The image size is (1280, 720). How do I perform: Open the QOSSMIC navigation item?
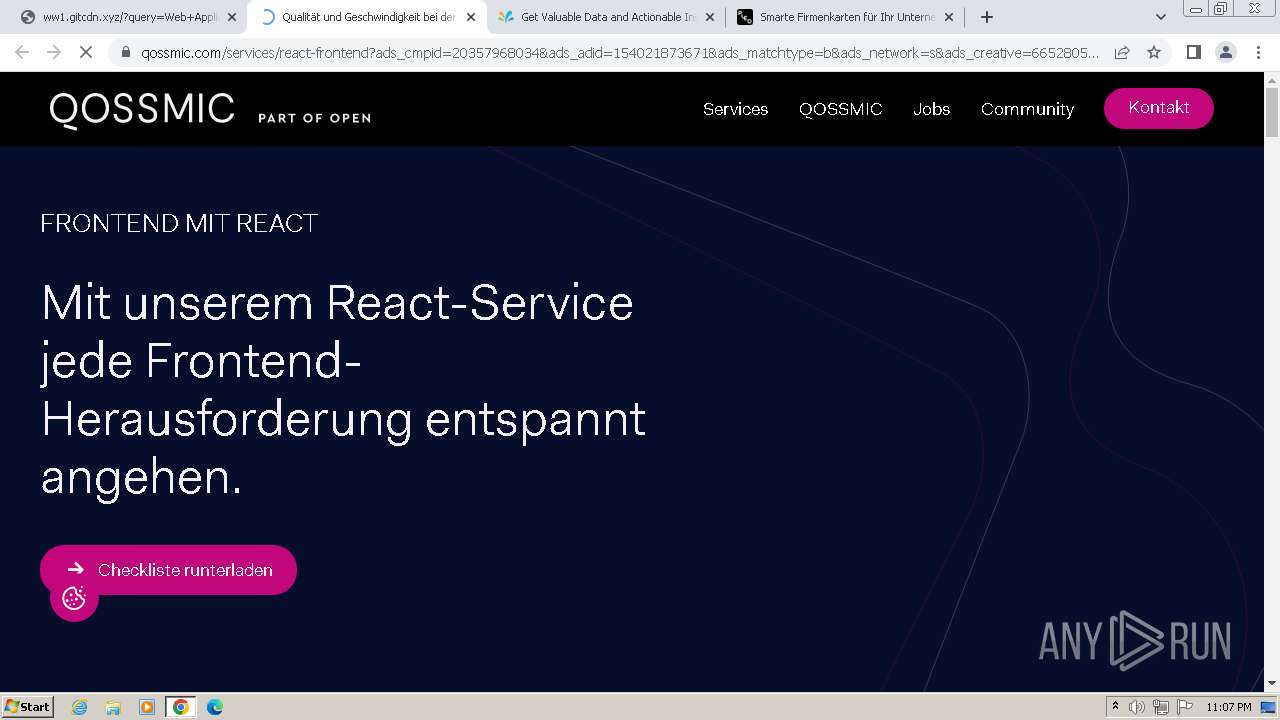tap(840, 109)
